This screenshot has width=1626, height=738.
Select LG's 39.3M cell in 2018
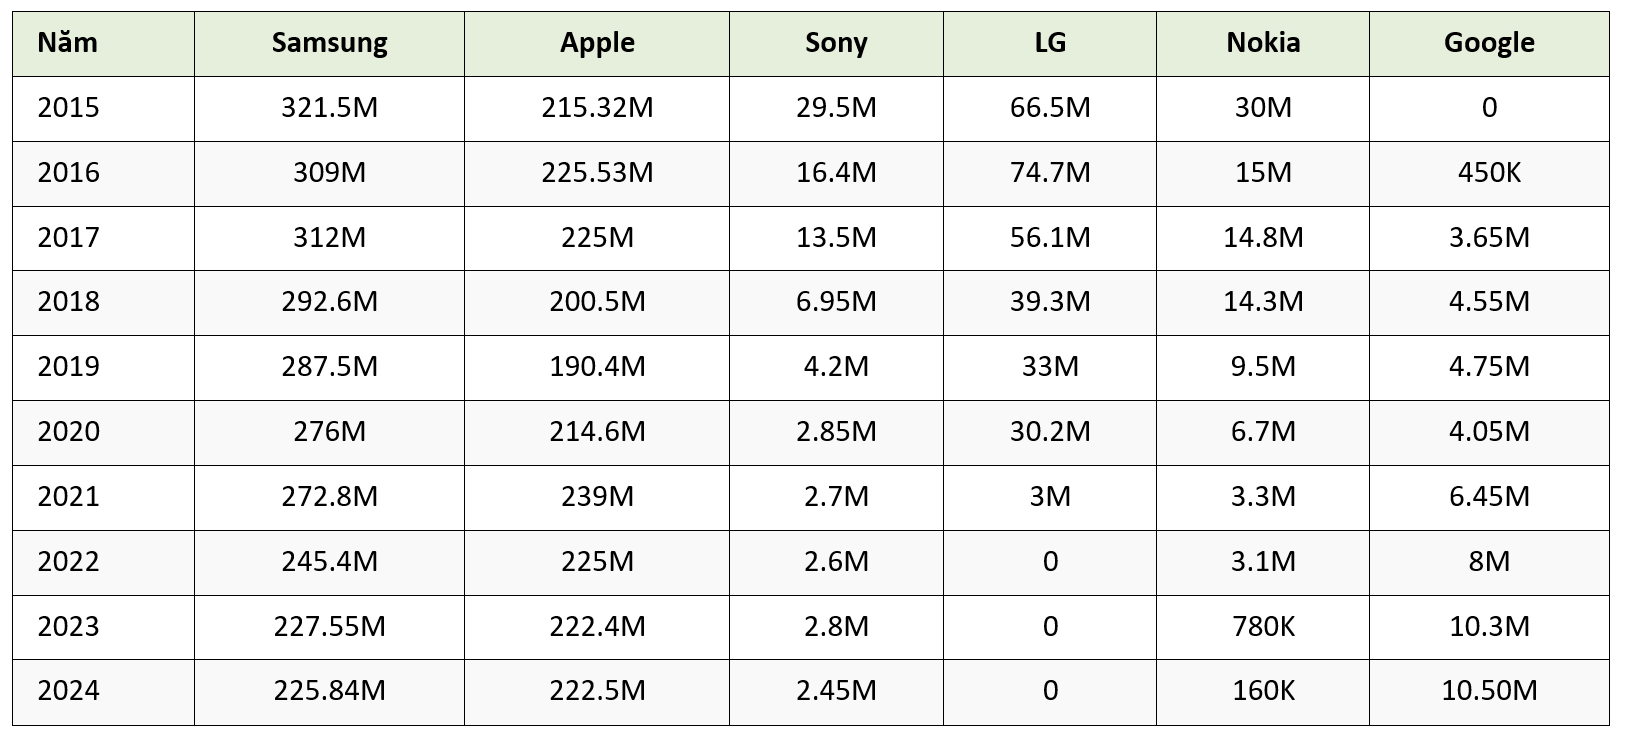point(1050,302)
